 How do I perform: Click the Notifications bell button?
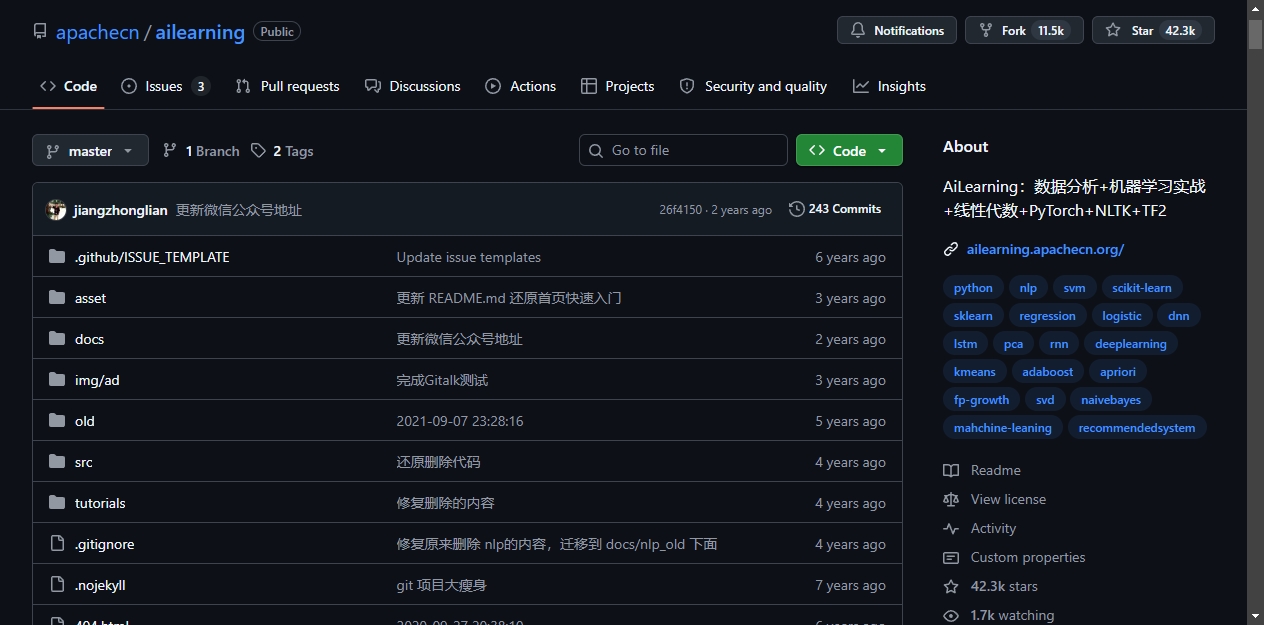(897, 31)
